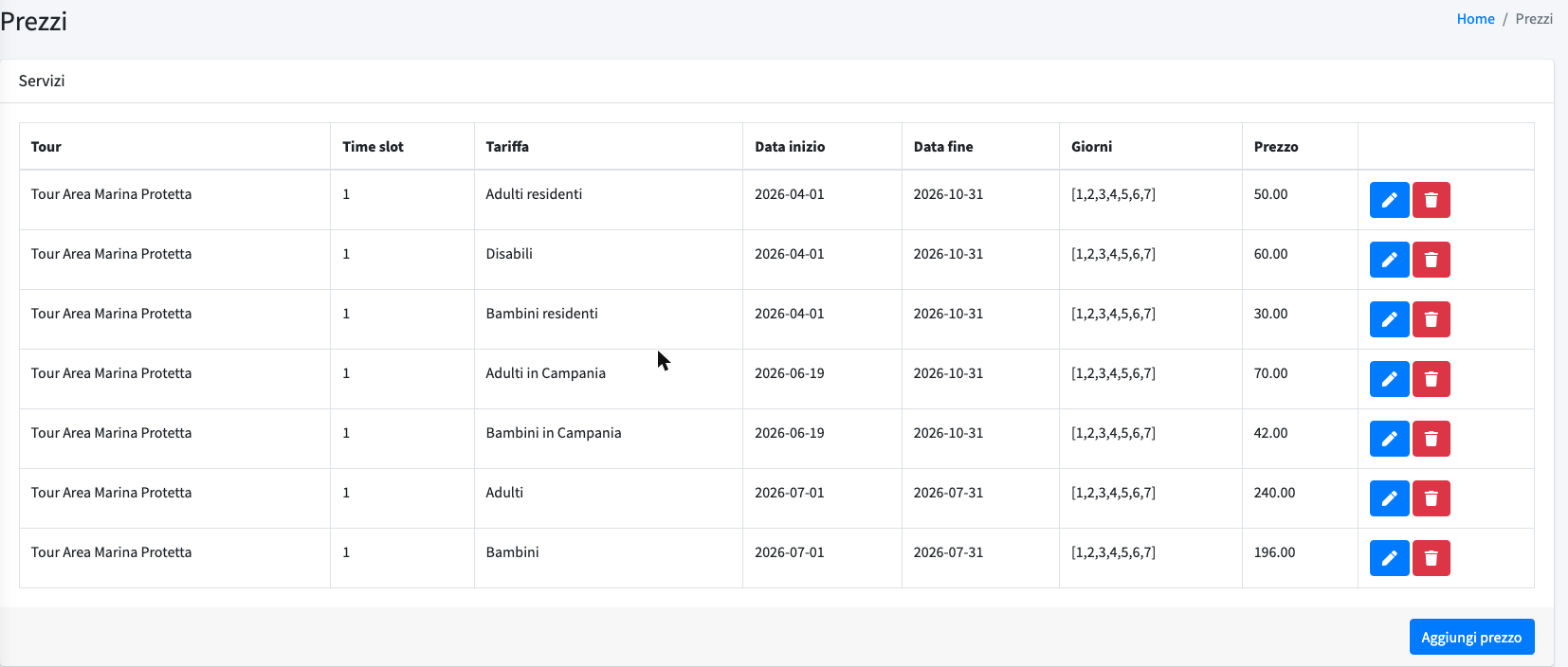Delete the Bambini 196.00 price row
The width and height of the screenshot is (1568, 667).
pos(1431,559)
